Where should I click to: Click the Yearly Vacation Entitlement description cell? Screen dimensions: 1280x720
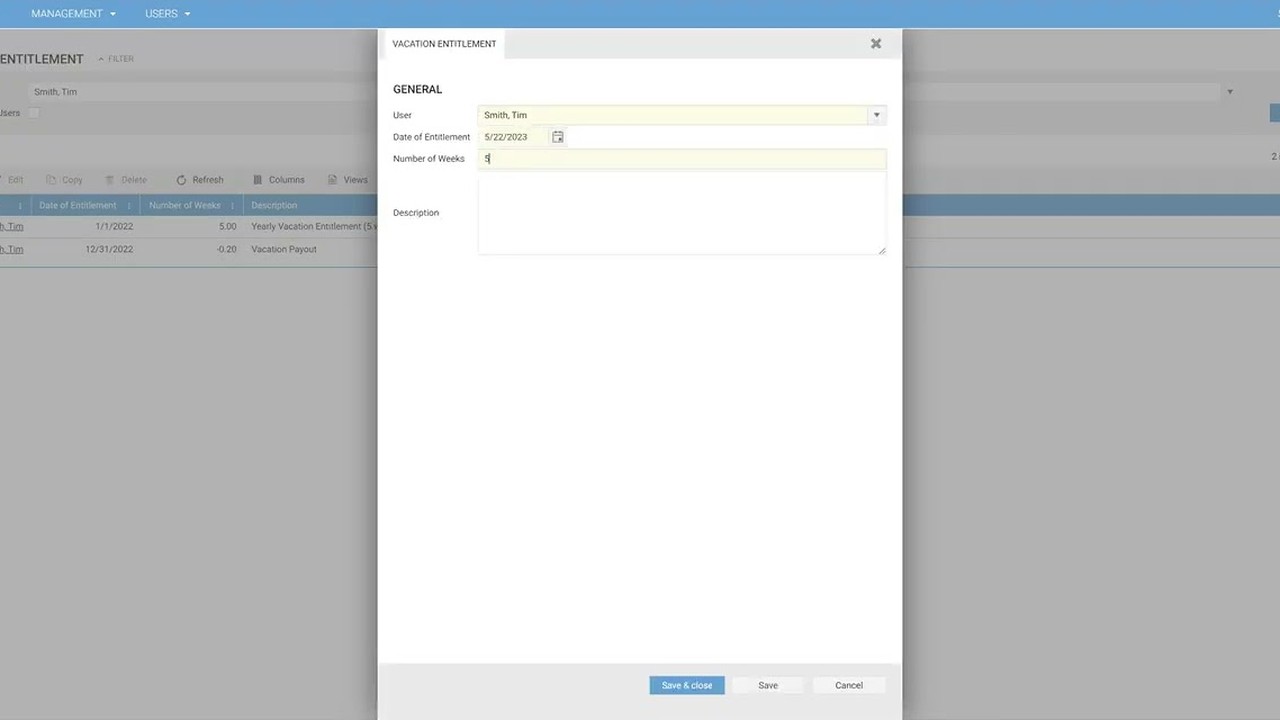pos(314,227)
